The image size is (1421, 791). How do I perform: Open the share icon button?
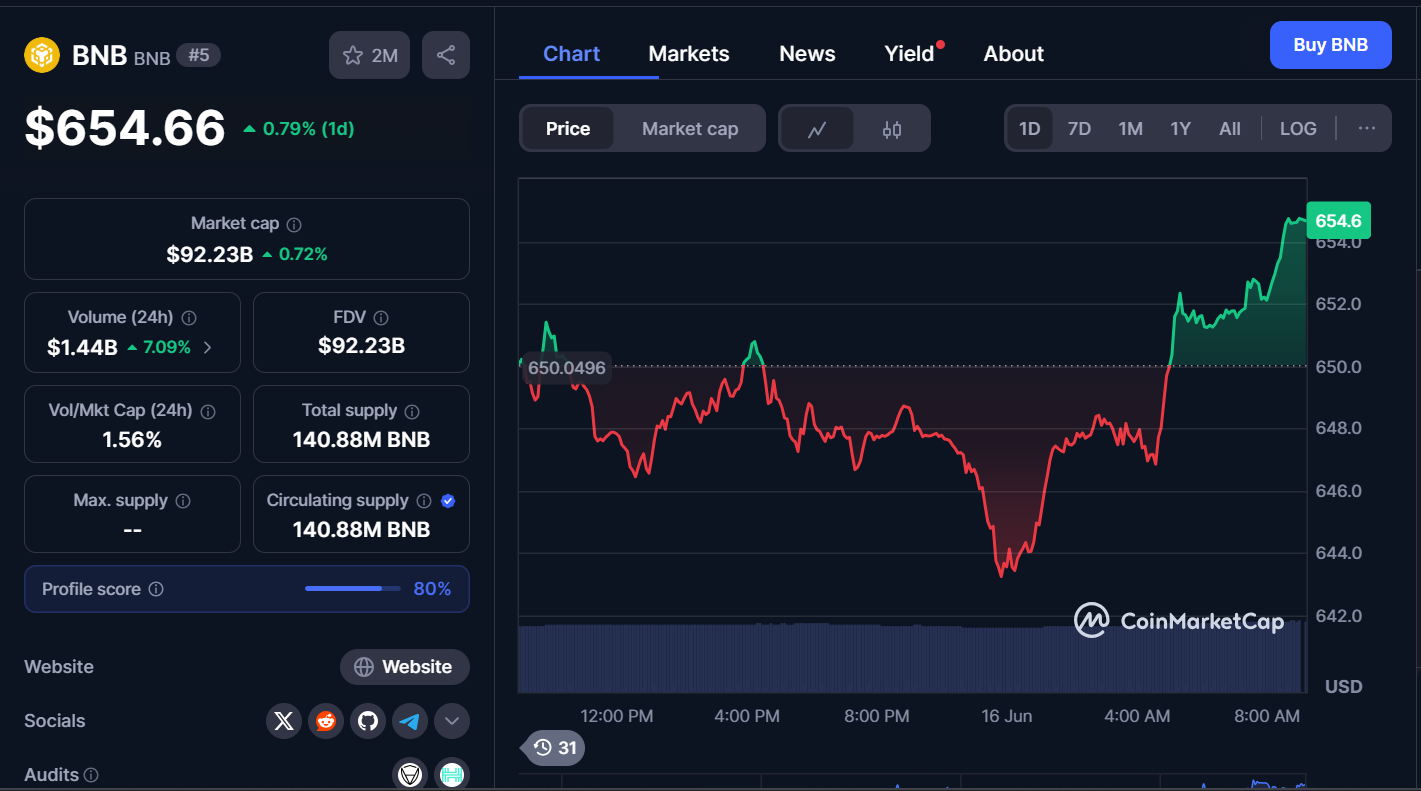(x=446, y=55)
